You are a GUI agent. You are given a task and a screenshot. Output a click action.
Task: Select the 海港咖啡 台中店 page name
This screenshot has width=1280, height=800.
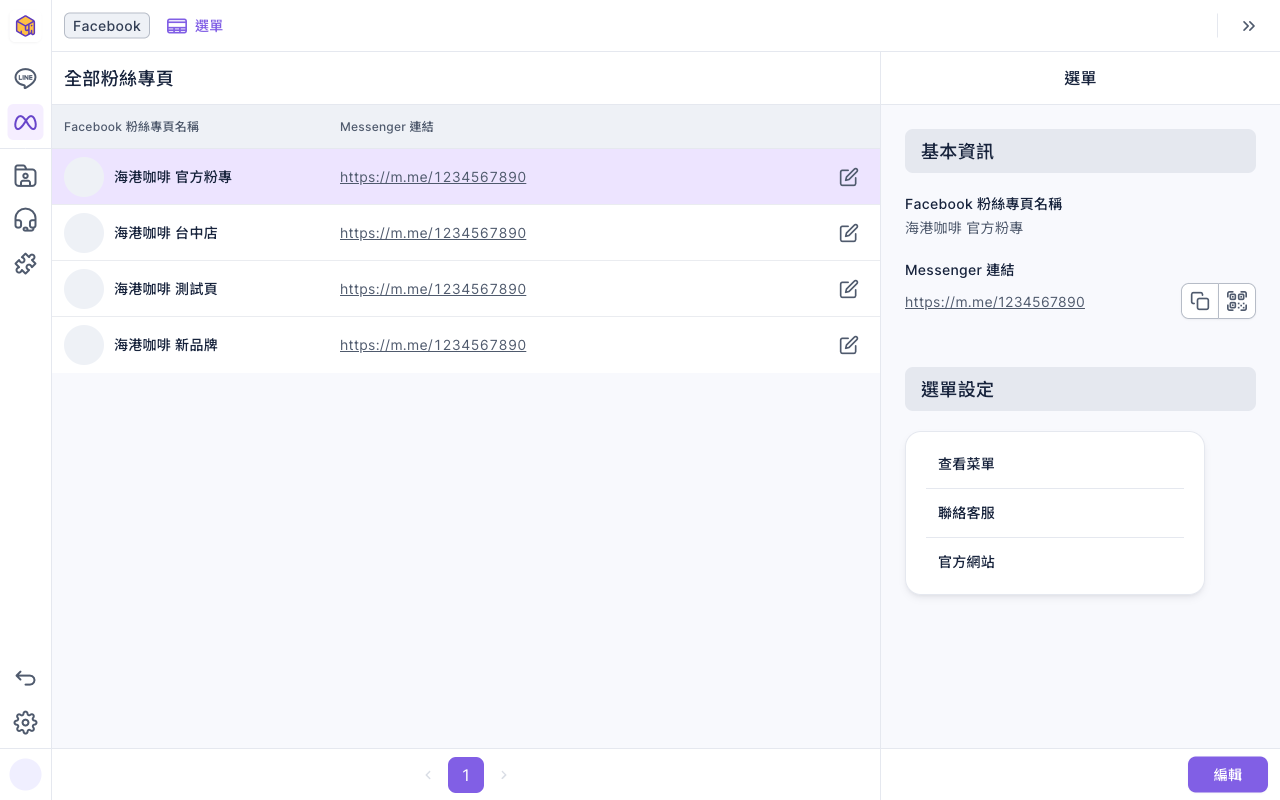pyautogui.click(x=166, y=233)
